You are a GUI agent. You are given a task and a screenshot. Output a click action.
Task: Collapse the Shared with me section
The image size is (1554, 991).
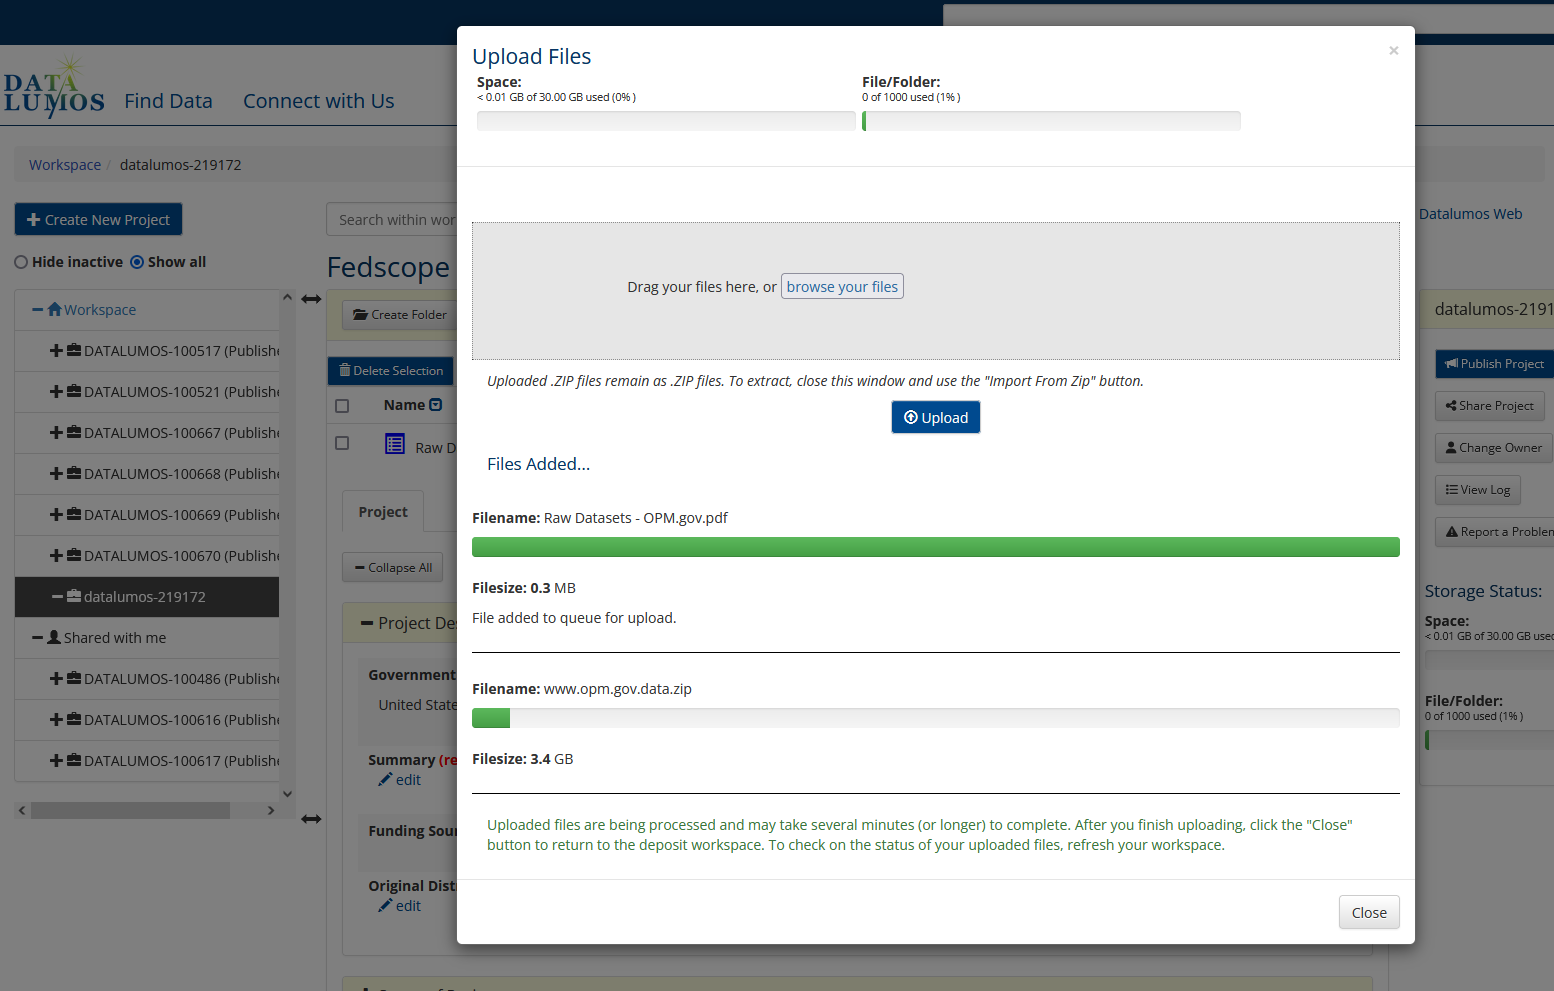[37, 638]
